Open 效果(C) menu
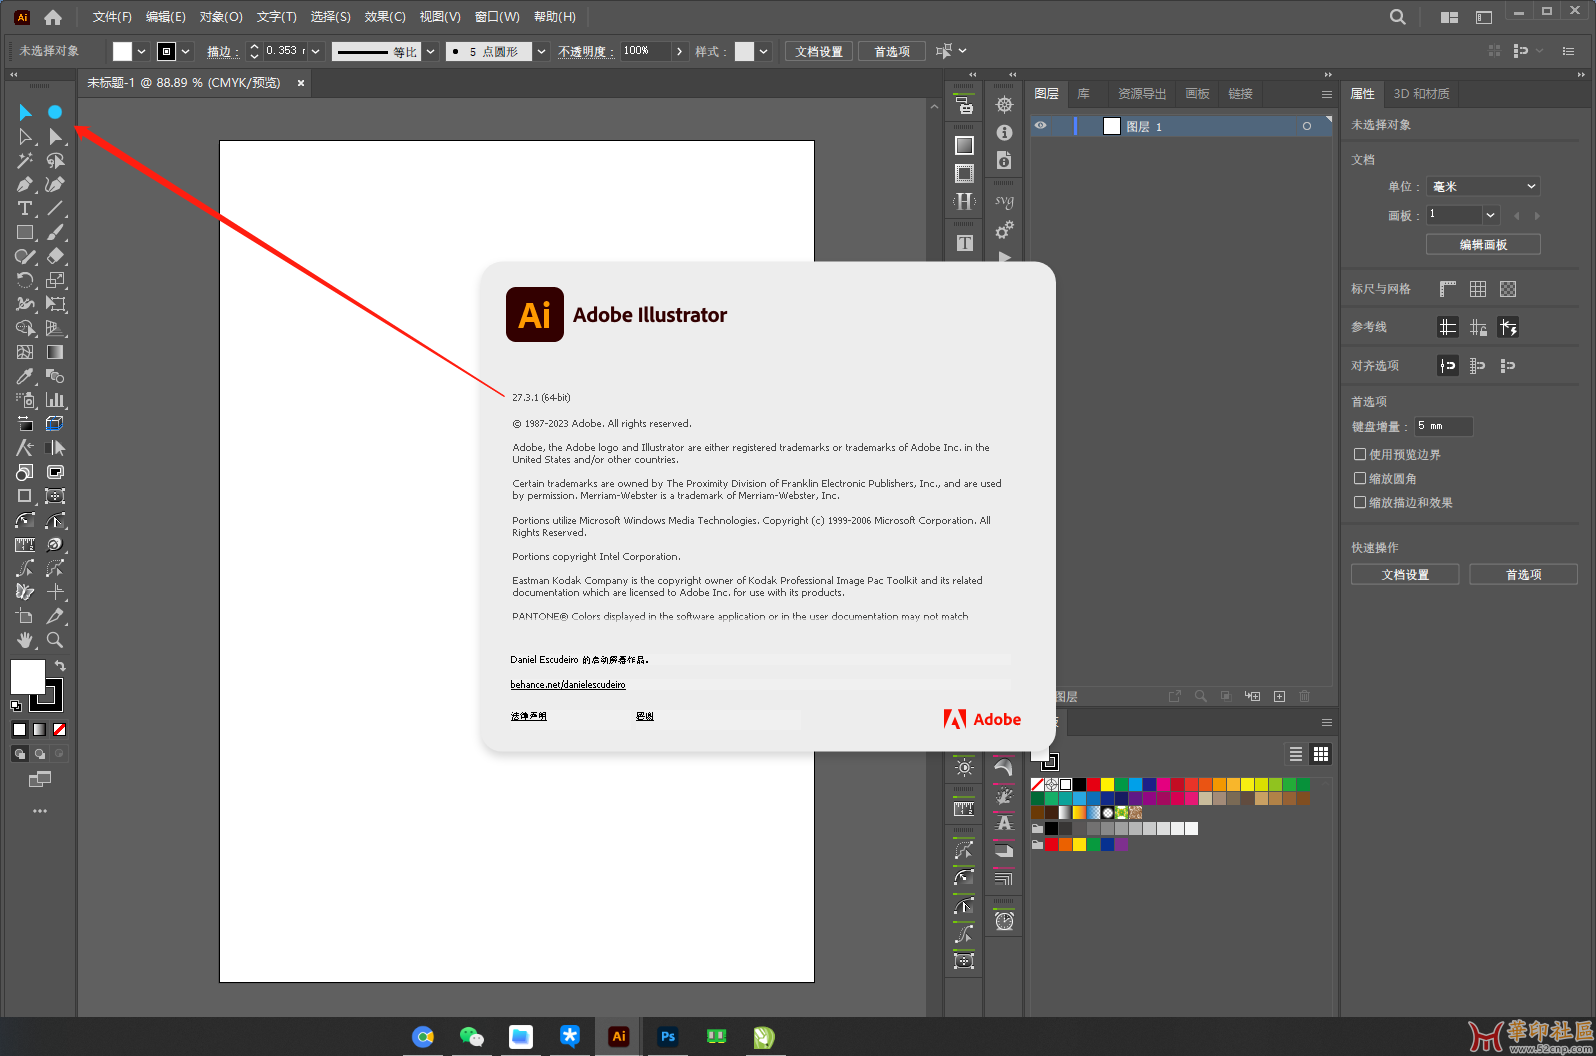Viewport: 1596px width, 1056px height. [x=385, y=17]
